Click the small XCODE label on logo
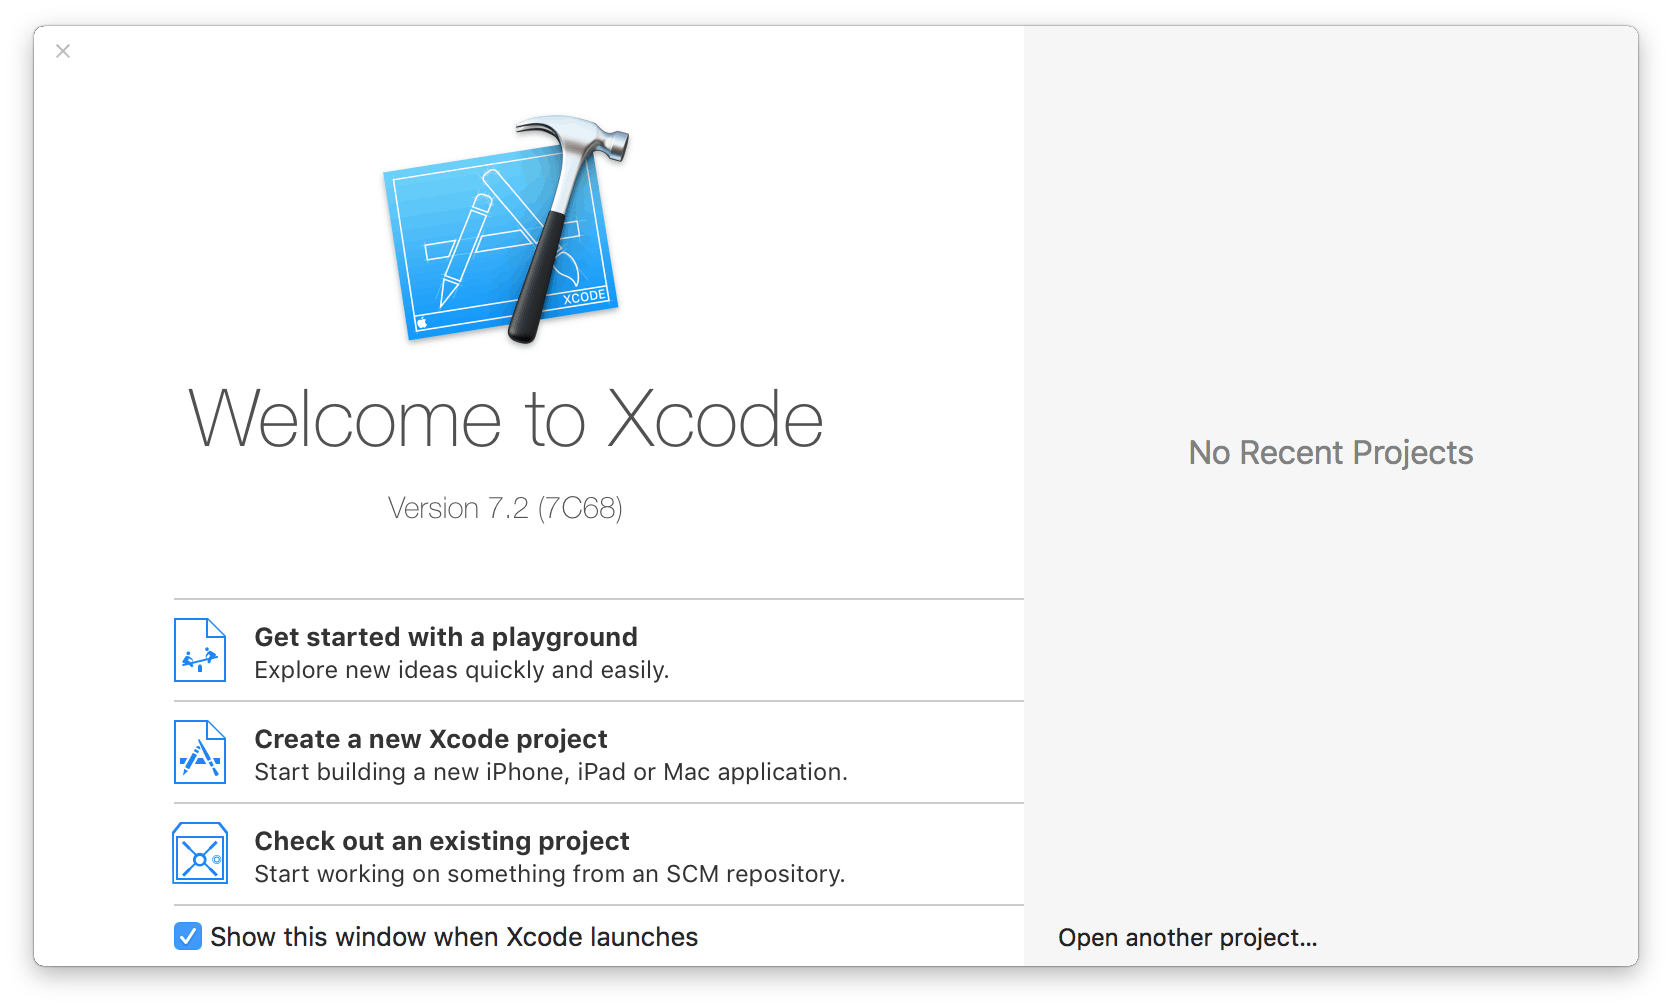The width and height of the screenshot is (1672, 1008). pos(584,297)
